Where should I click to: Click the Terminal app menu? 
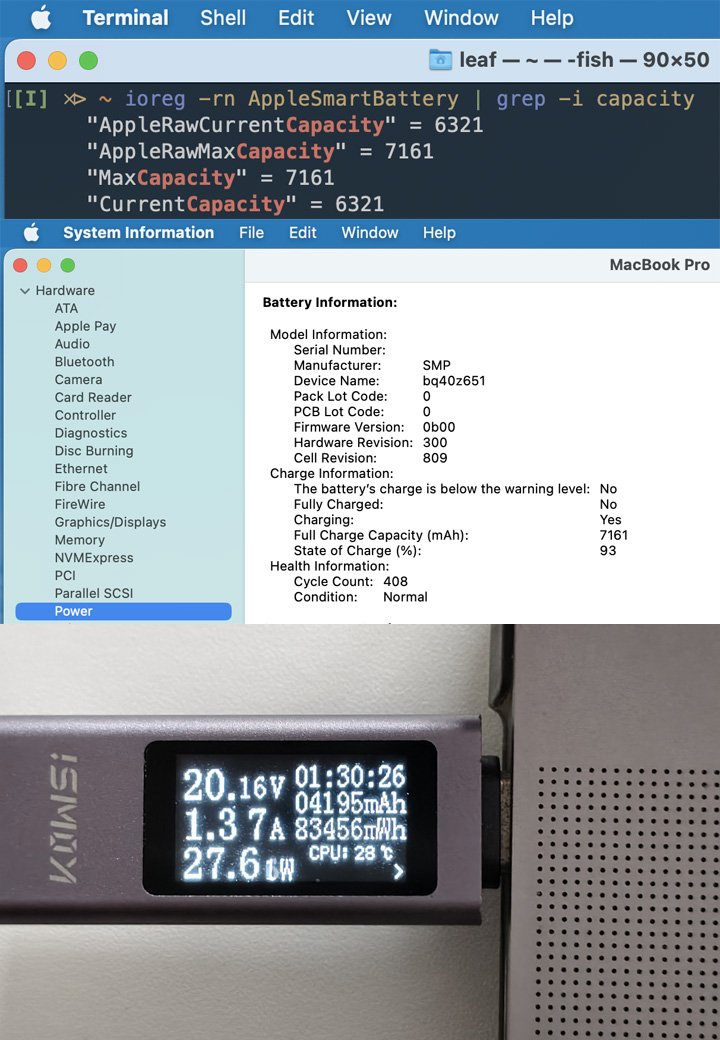pyautogui.click(x=125, y=18)
